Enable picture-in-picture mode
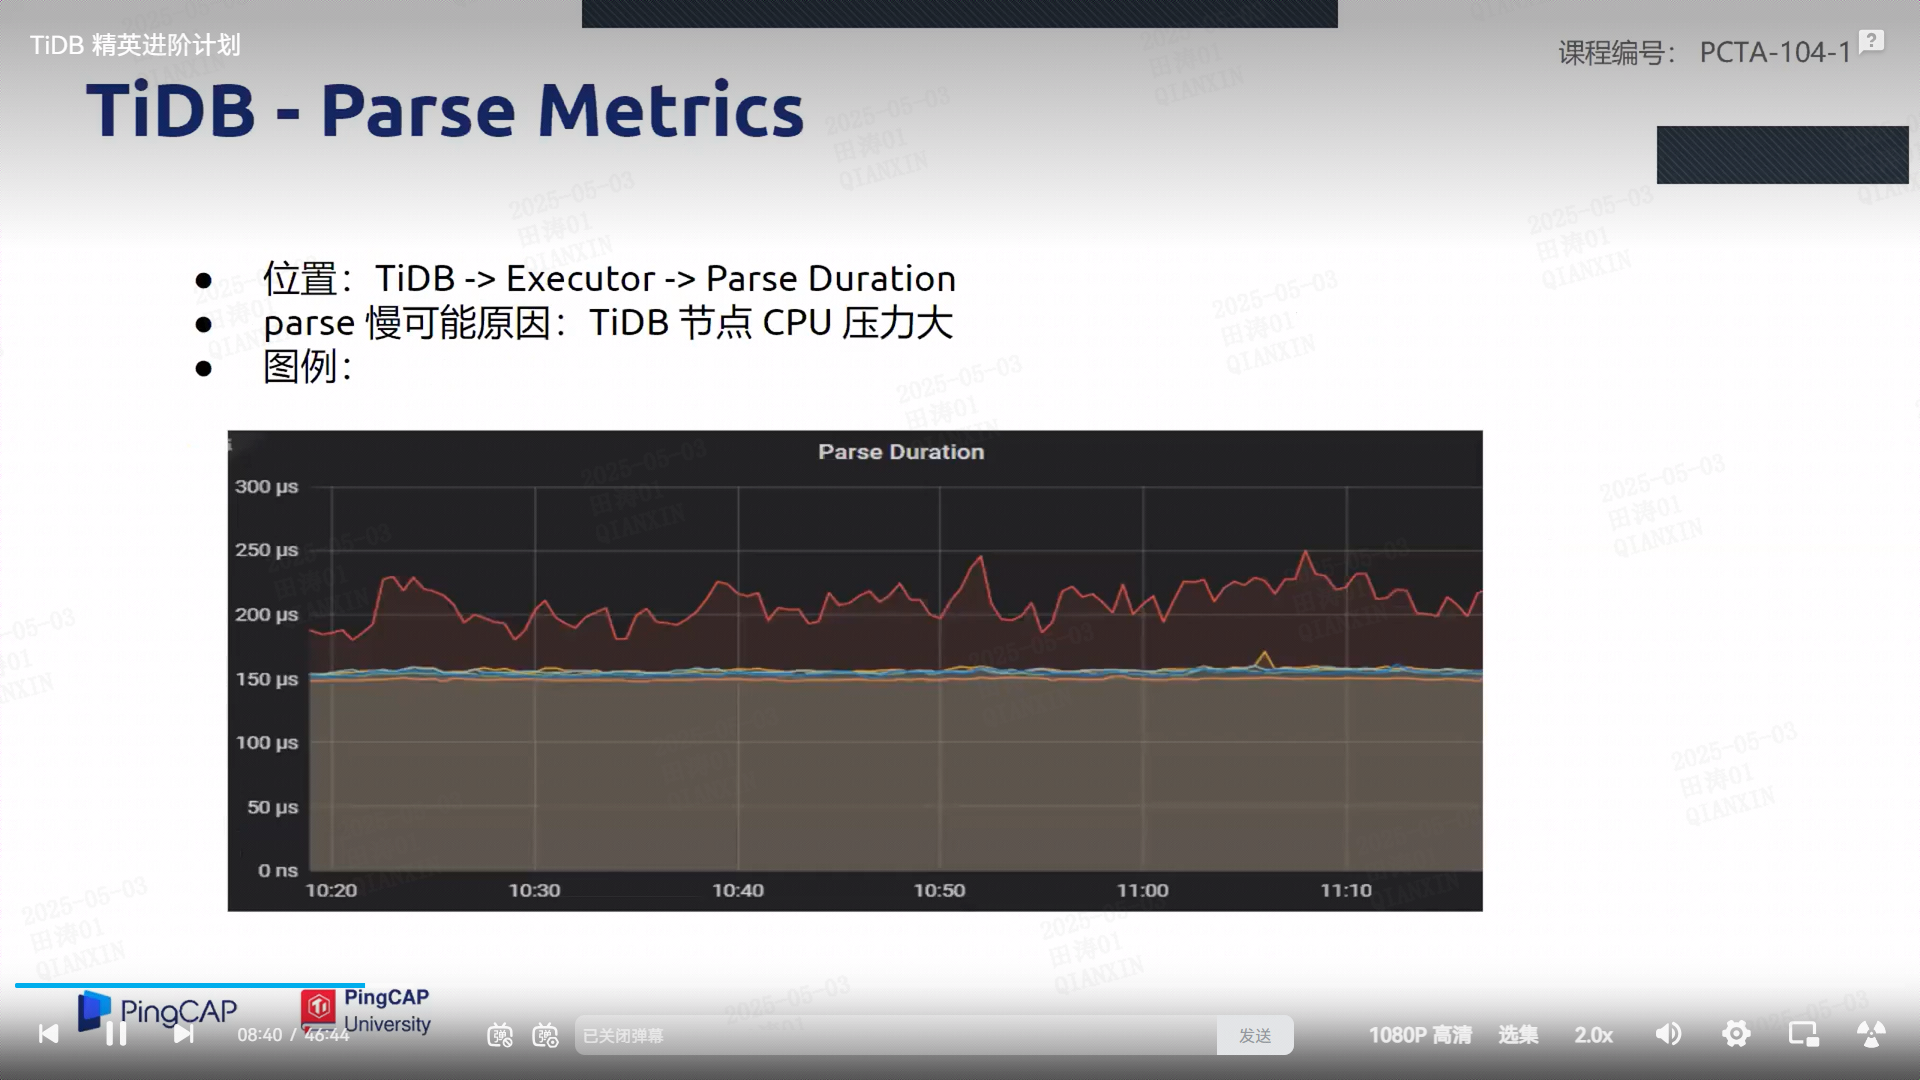Viewport: 1920px width, 1080px height. (1803, 1035)
